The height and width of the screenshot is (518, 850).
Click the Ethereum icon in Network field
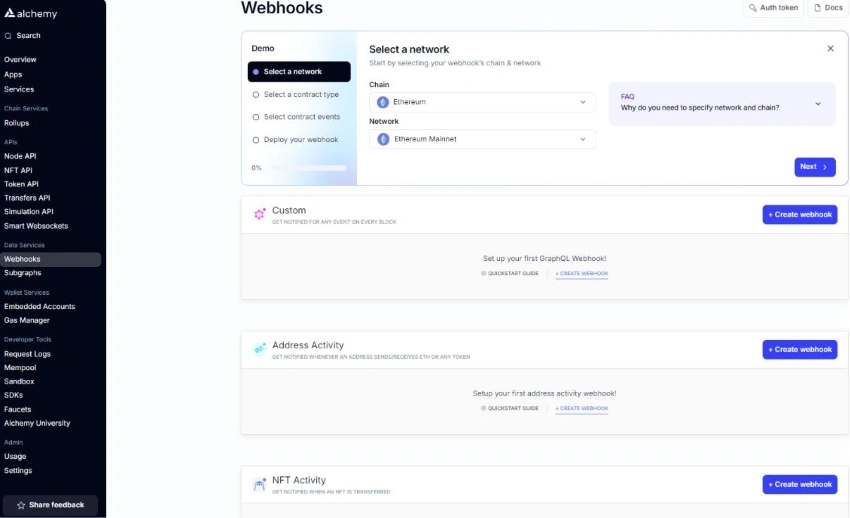(x=383, y=139)
